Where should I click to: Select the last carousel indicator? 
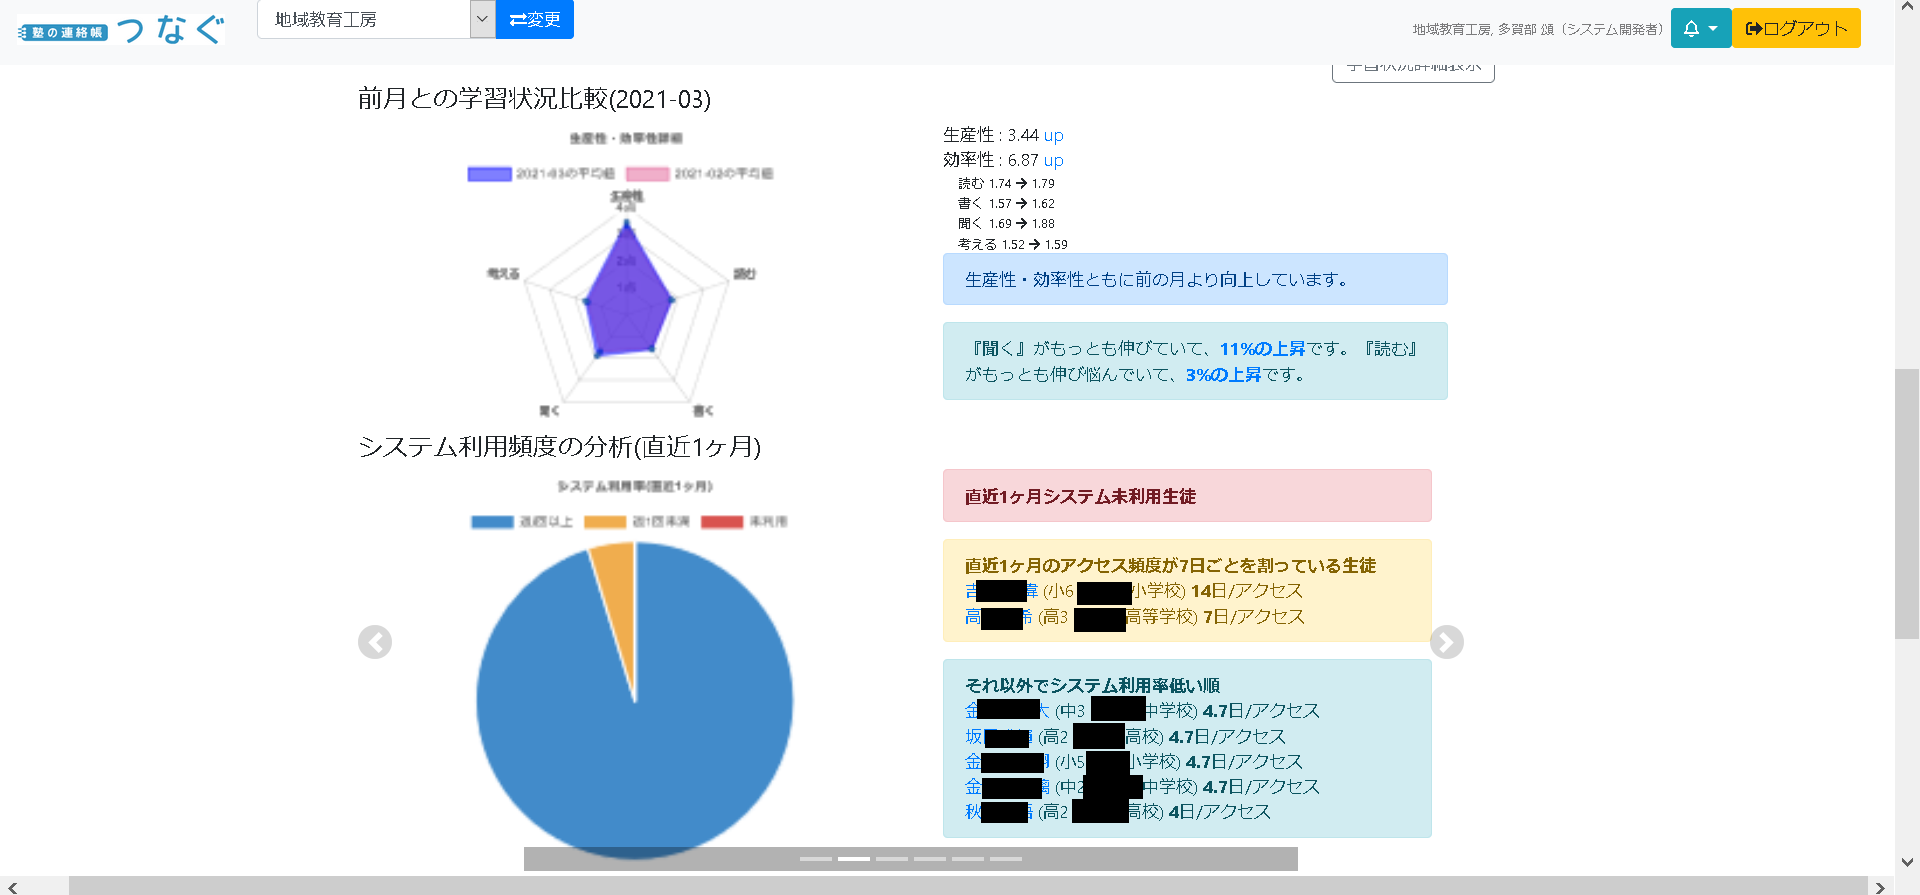click(1006, 859)
